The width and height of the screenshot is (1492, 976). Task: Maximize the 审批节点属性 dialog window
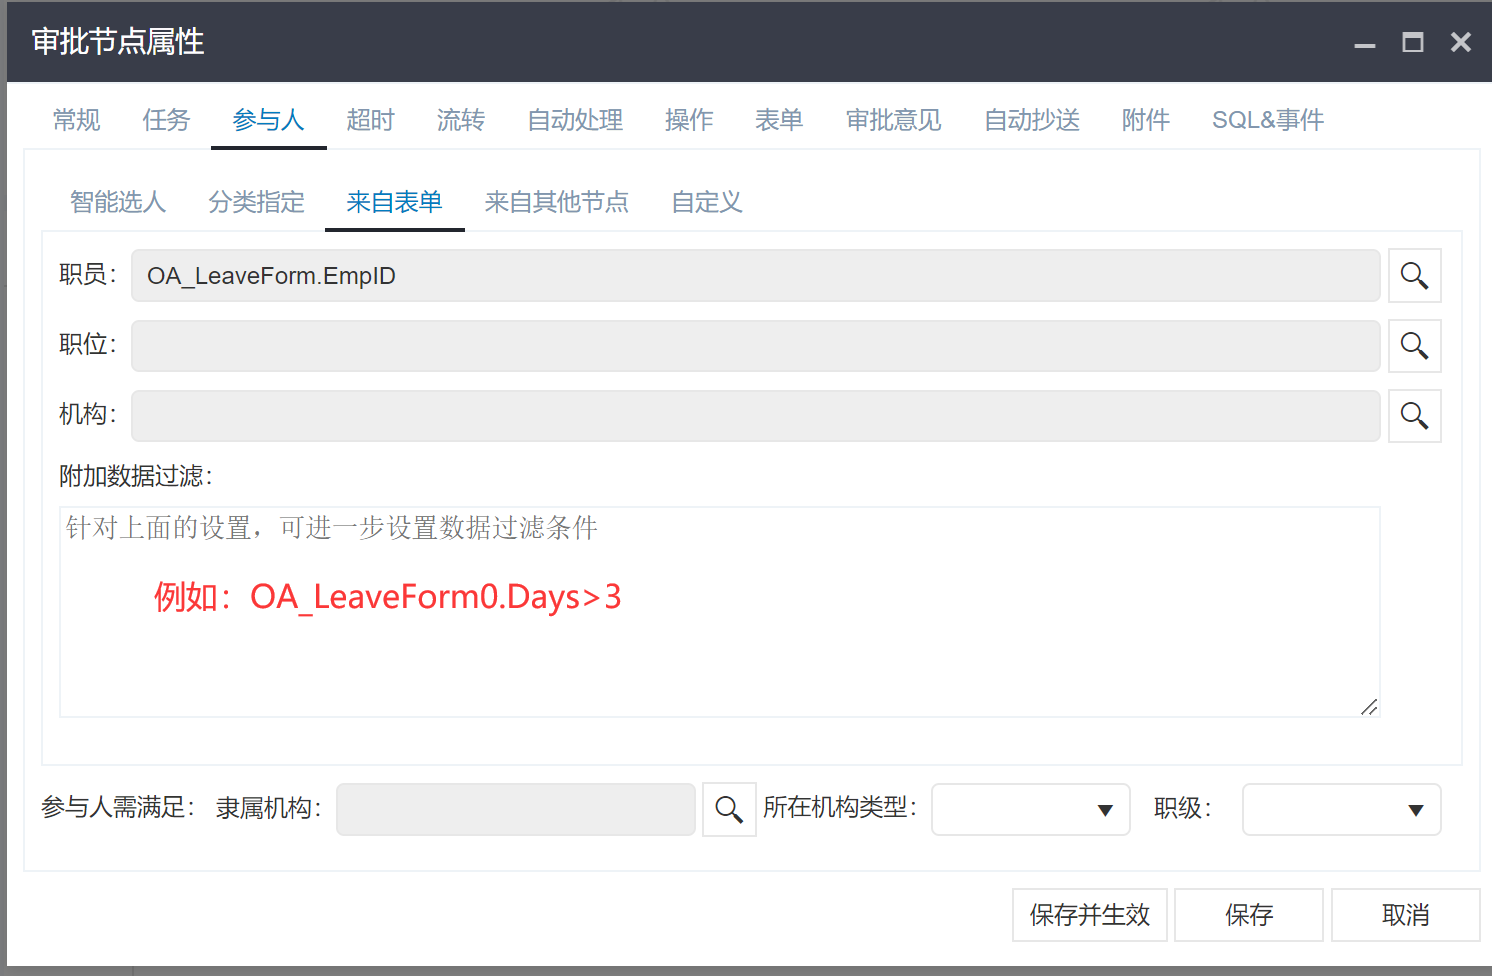[1412, 42]
